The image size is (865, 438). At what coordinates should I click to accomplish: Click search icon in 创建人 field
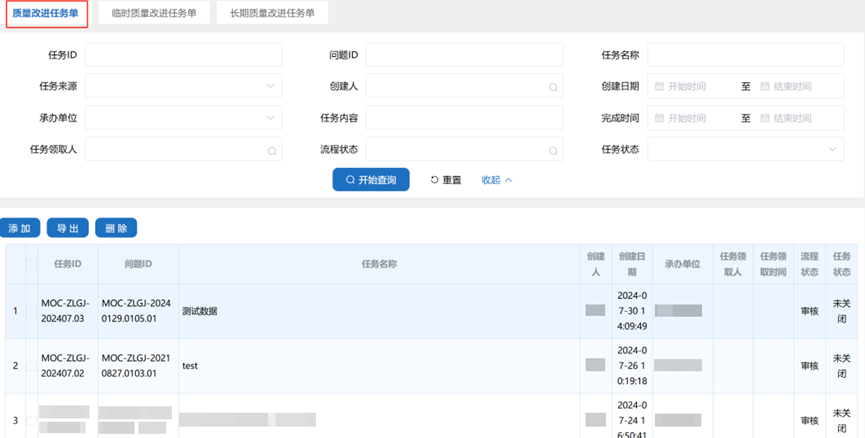click(552, 87)
